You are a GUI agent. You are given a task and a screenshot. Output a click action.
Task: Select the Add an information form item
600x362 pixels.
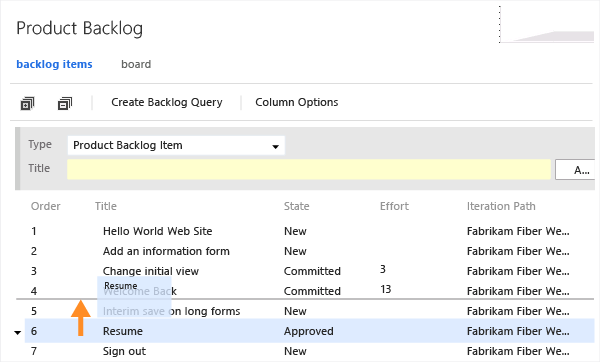coord(166,251)
